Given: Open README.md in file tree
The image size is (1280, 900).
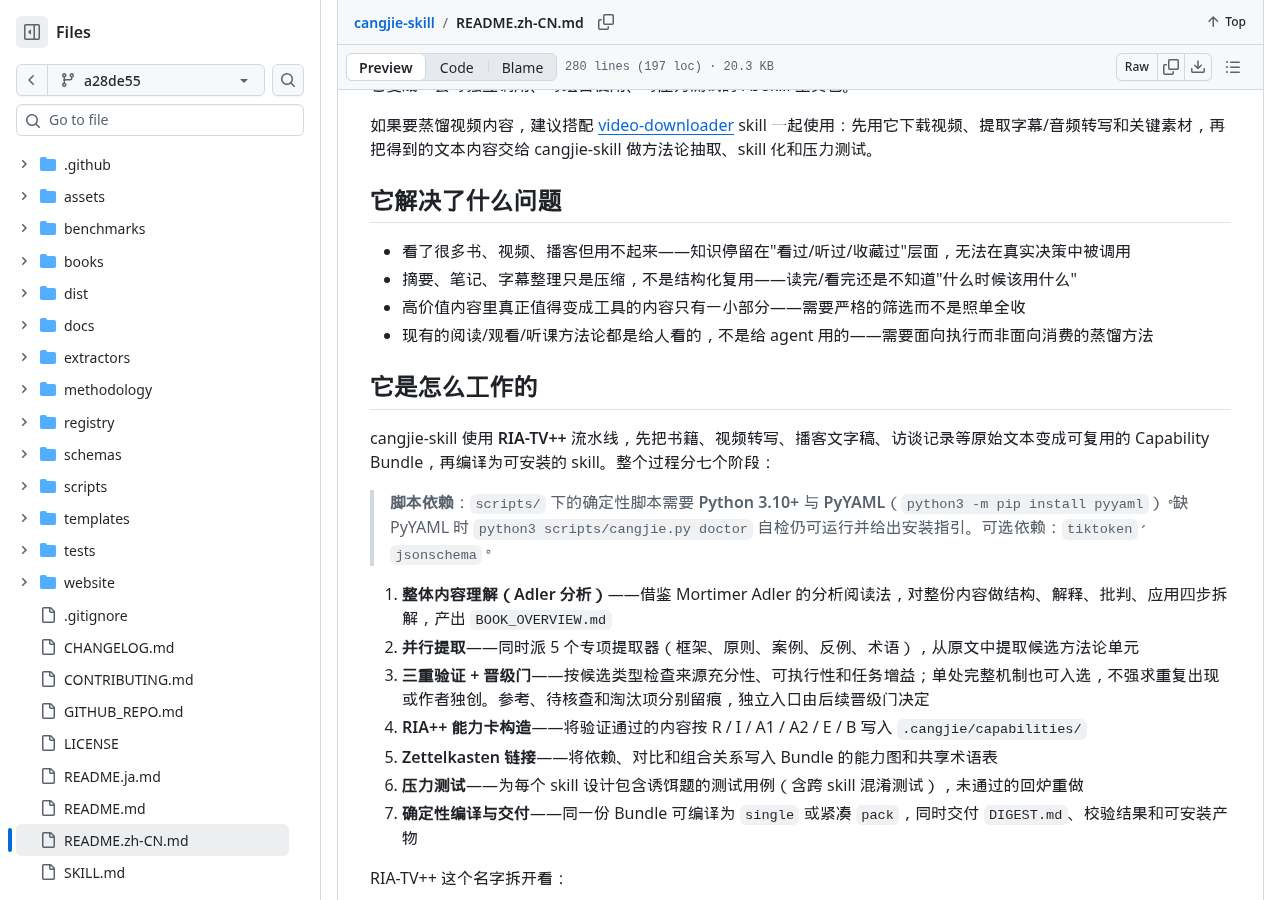Looking at the screenshot, I should [x=105, y=809].
